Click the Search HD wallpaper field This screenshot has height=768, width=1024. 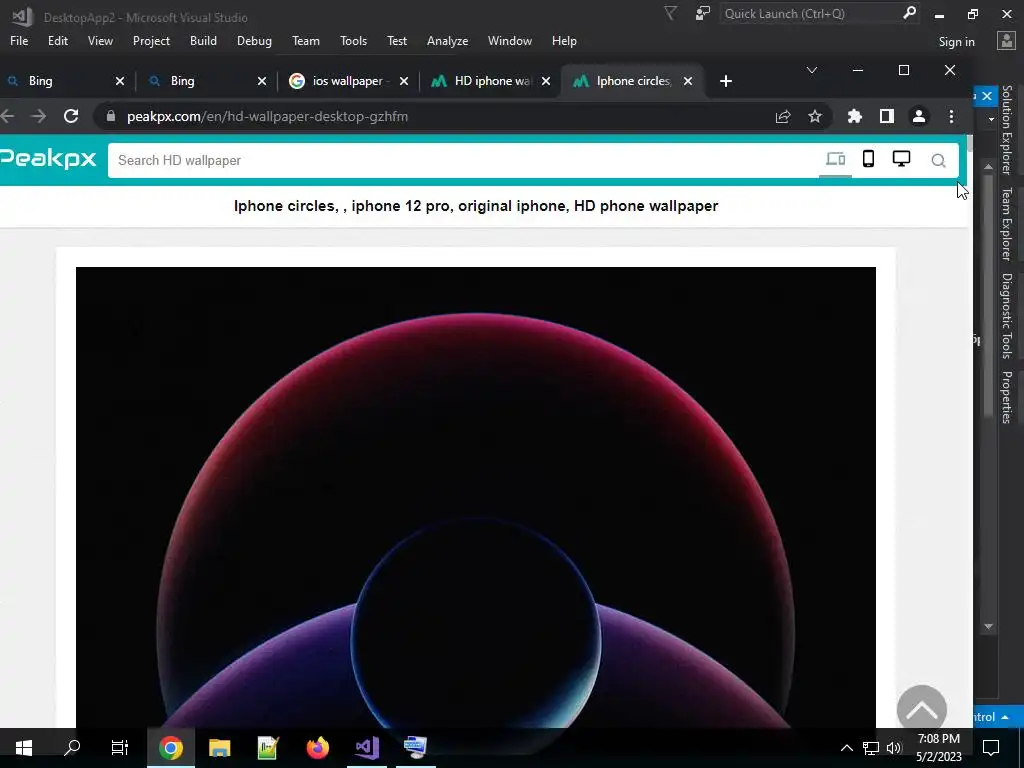460,160
